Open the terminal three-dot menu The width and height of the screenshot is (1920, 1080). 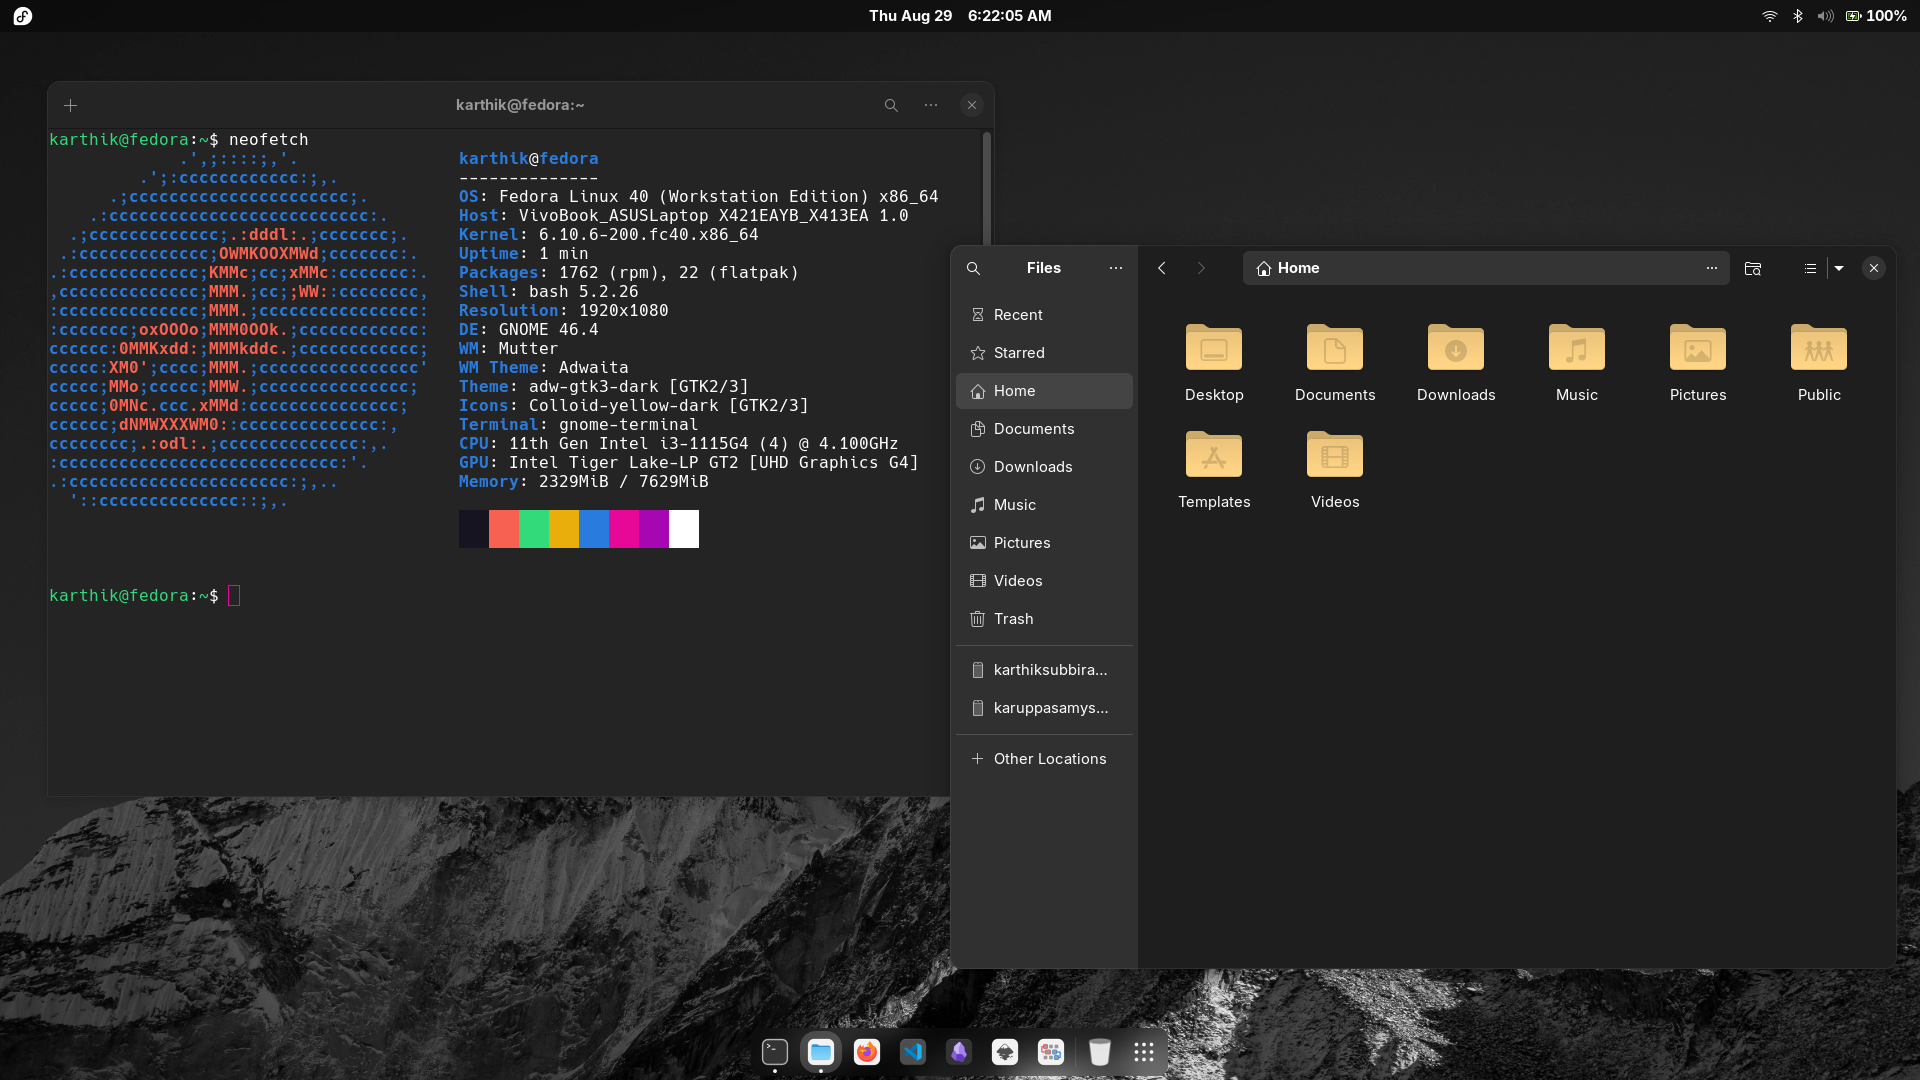tap(931, 105)
